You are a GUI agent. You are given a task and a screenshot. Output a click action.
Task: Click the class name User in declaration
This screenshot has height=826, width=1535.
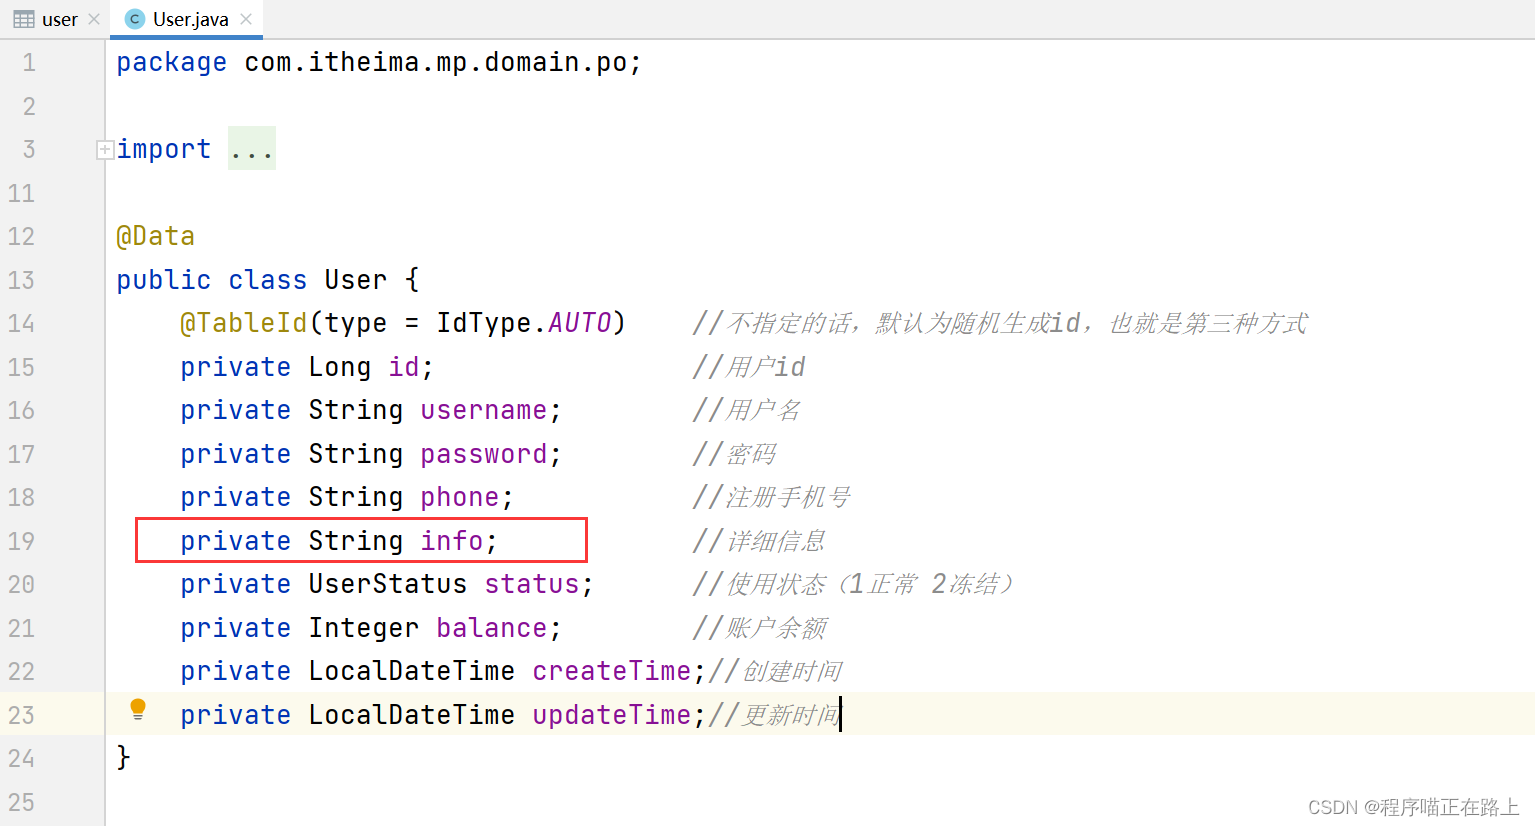click(355, 280)
